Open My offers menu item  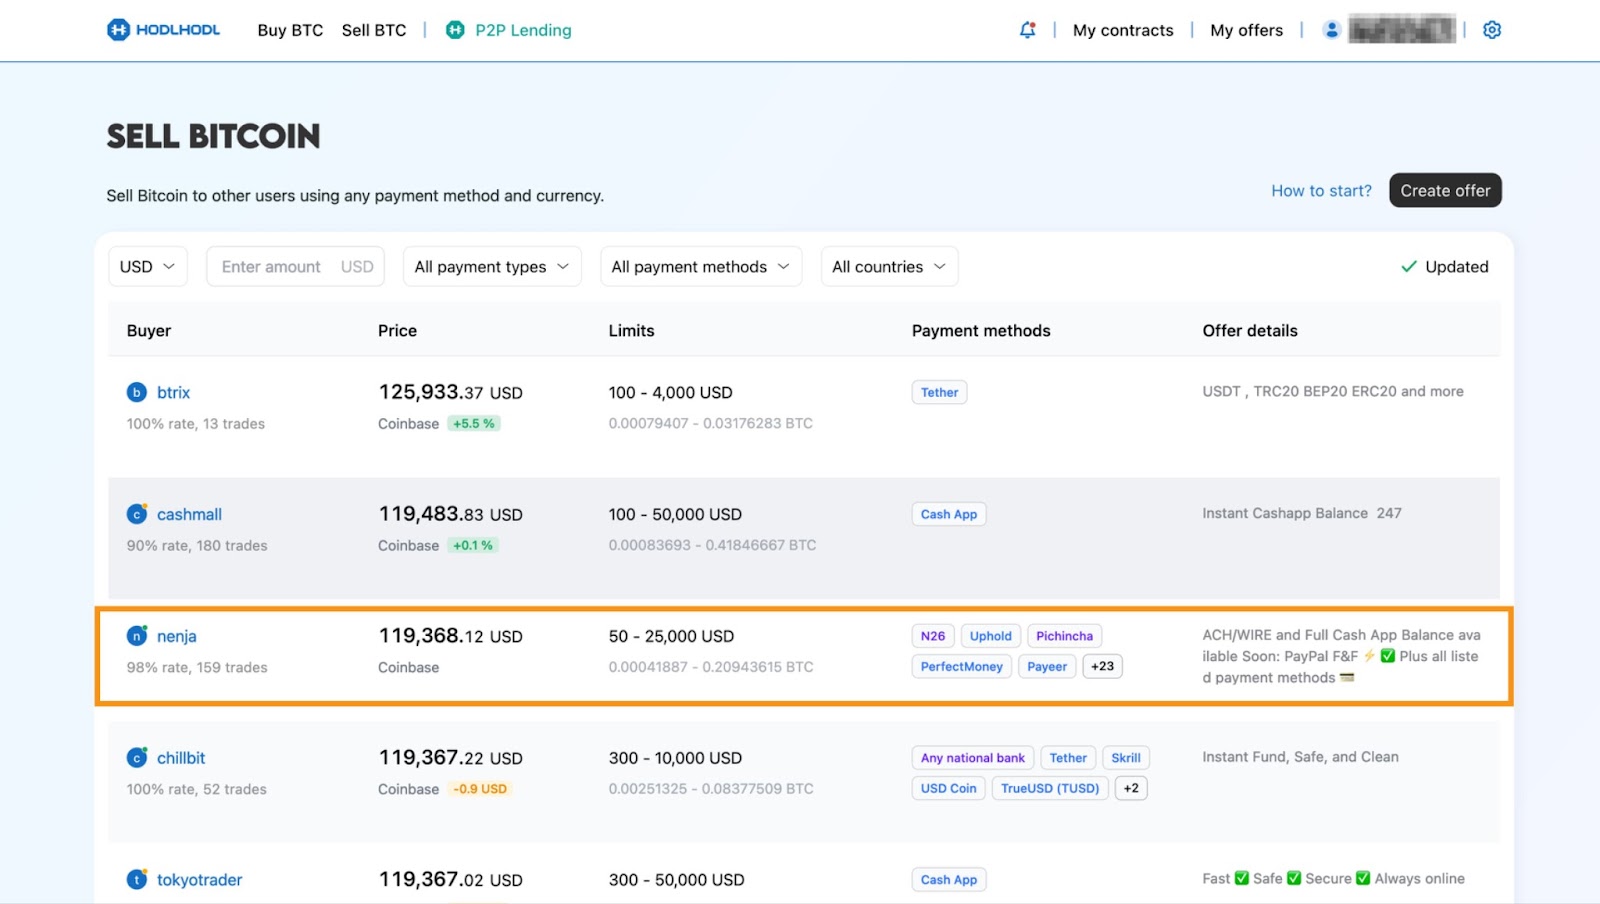tap(1246, 30)
